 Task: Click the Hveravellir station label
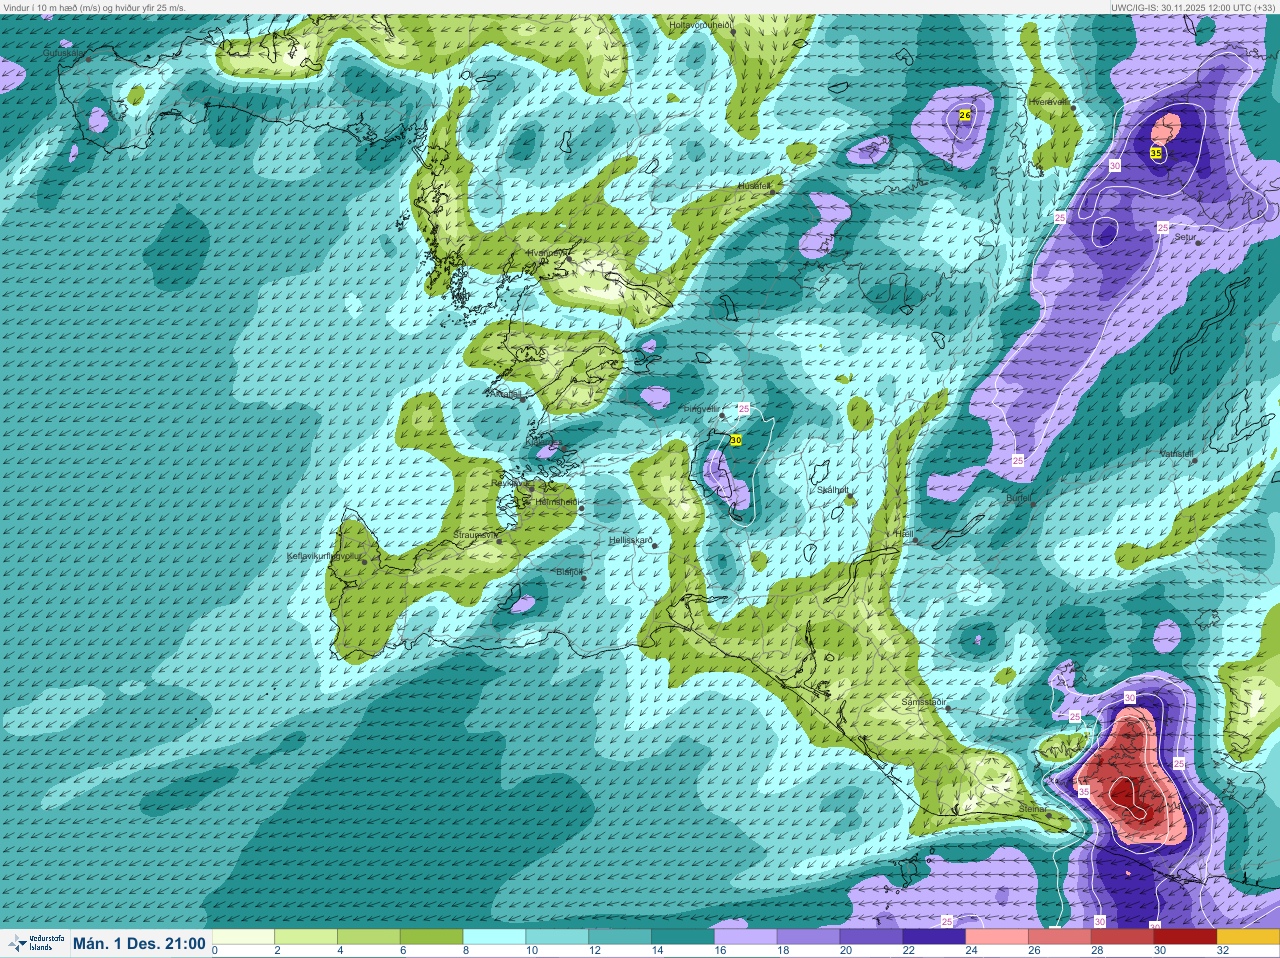[x=1049, y=102]
